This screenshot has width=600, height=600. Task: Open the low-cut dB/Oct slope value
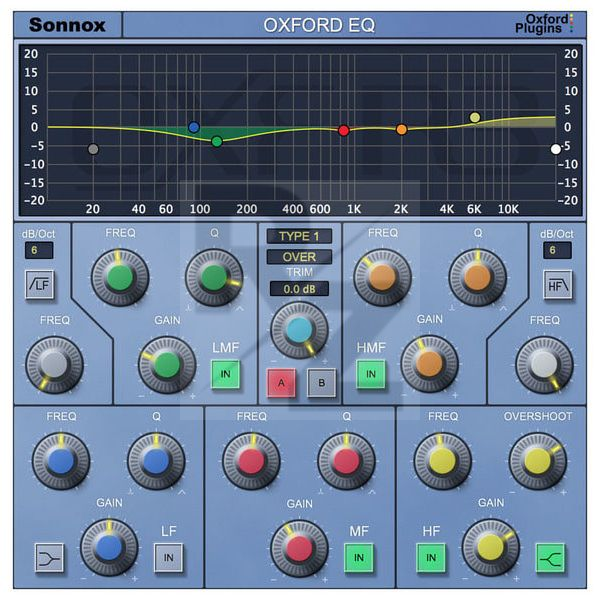[x=39, y=250]
